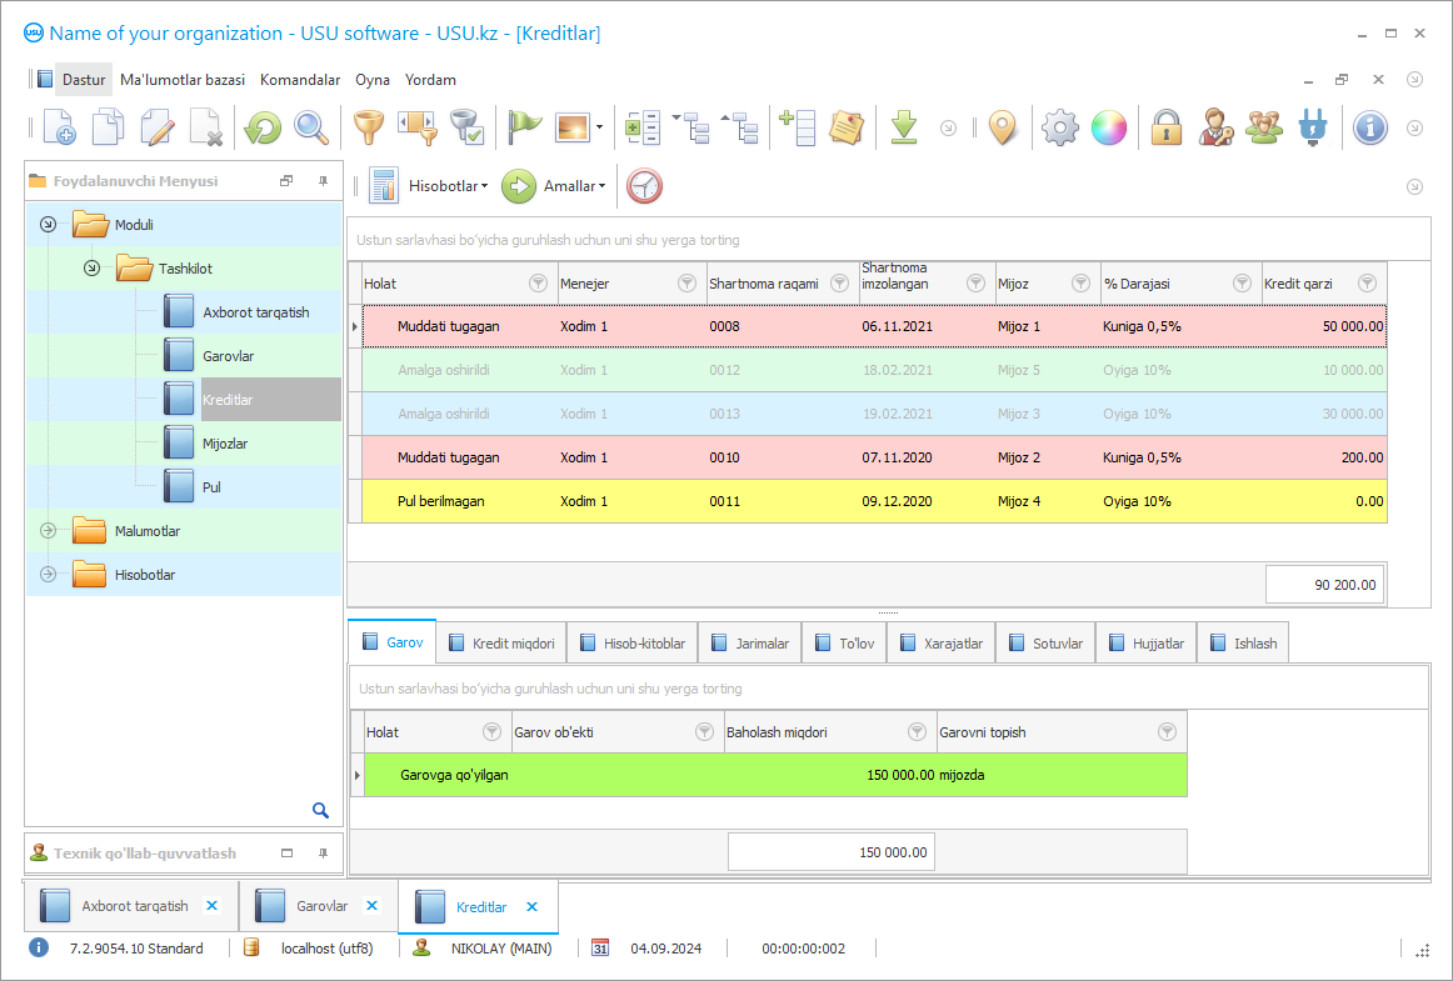Open the dropdown arrow next to image icon
The image size is (1453, 981).
pos(599,127)
